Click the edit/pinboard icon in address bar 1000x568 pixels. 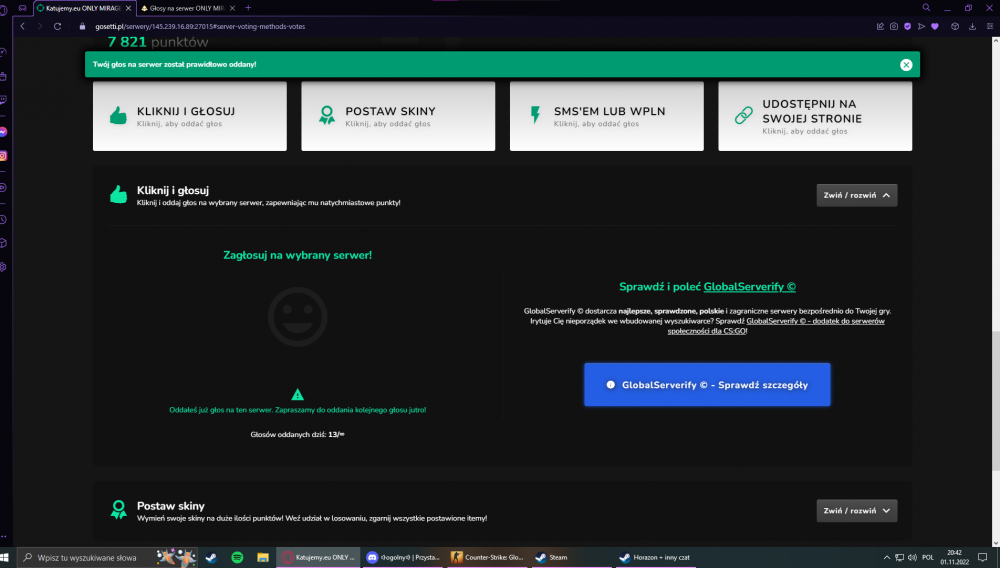coord(880,26)
